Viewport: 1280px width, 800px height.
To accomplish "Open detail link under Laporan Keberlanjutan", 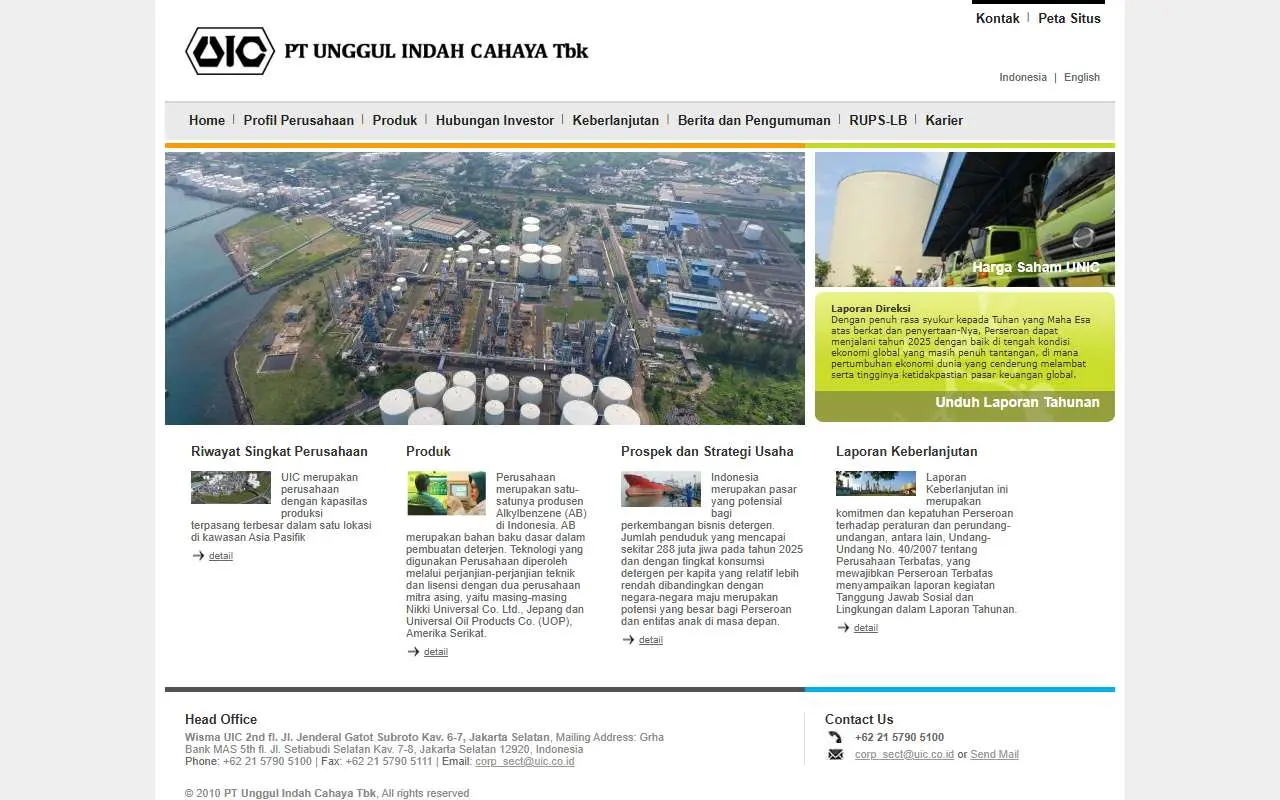I will click(866, 628).
